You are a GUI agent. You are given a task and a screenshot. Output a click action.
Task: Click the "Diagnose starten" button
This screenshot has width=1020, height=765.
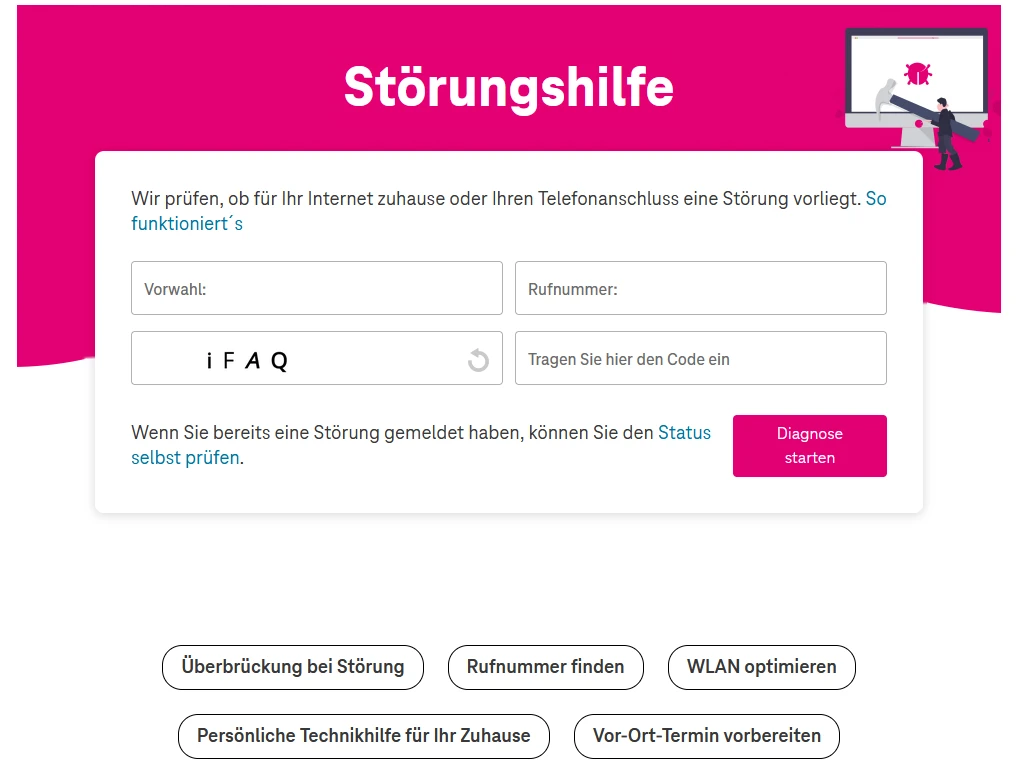tap(809, 445)
